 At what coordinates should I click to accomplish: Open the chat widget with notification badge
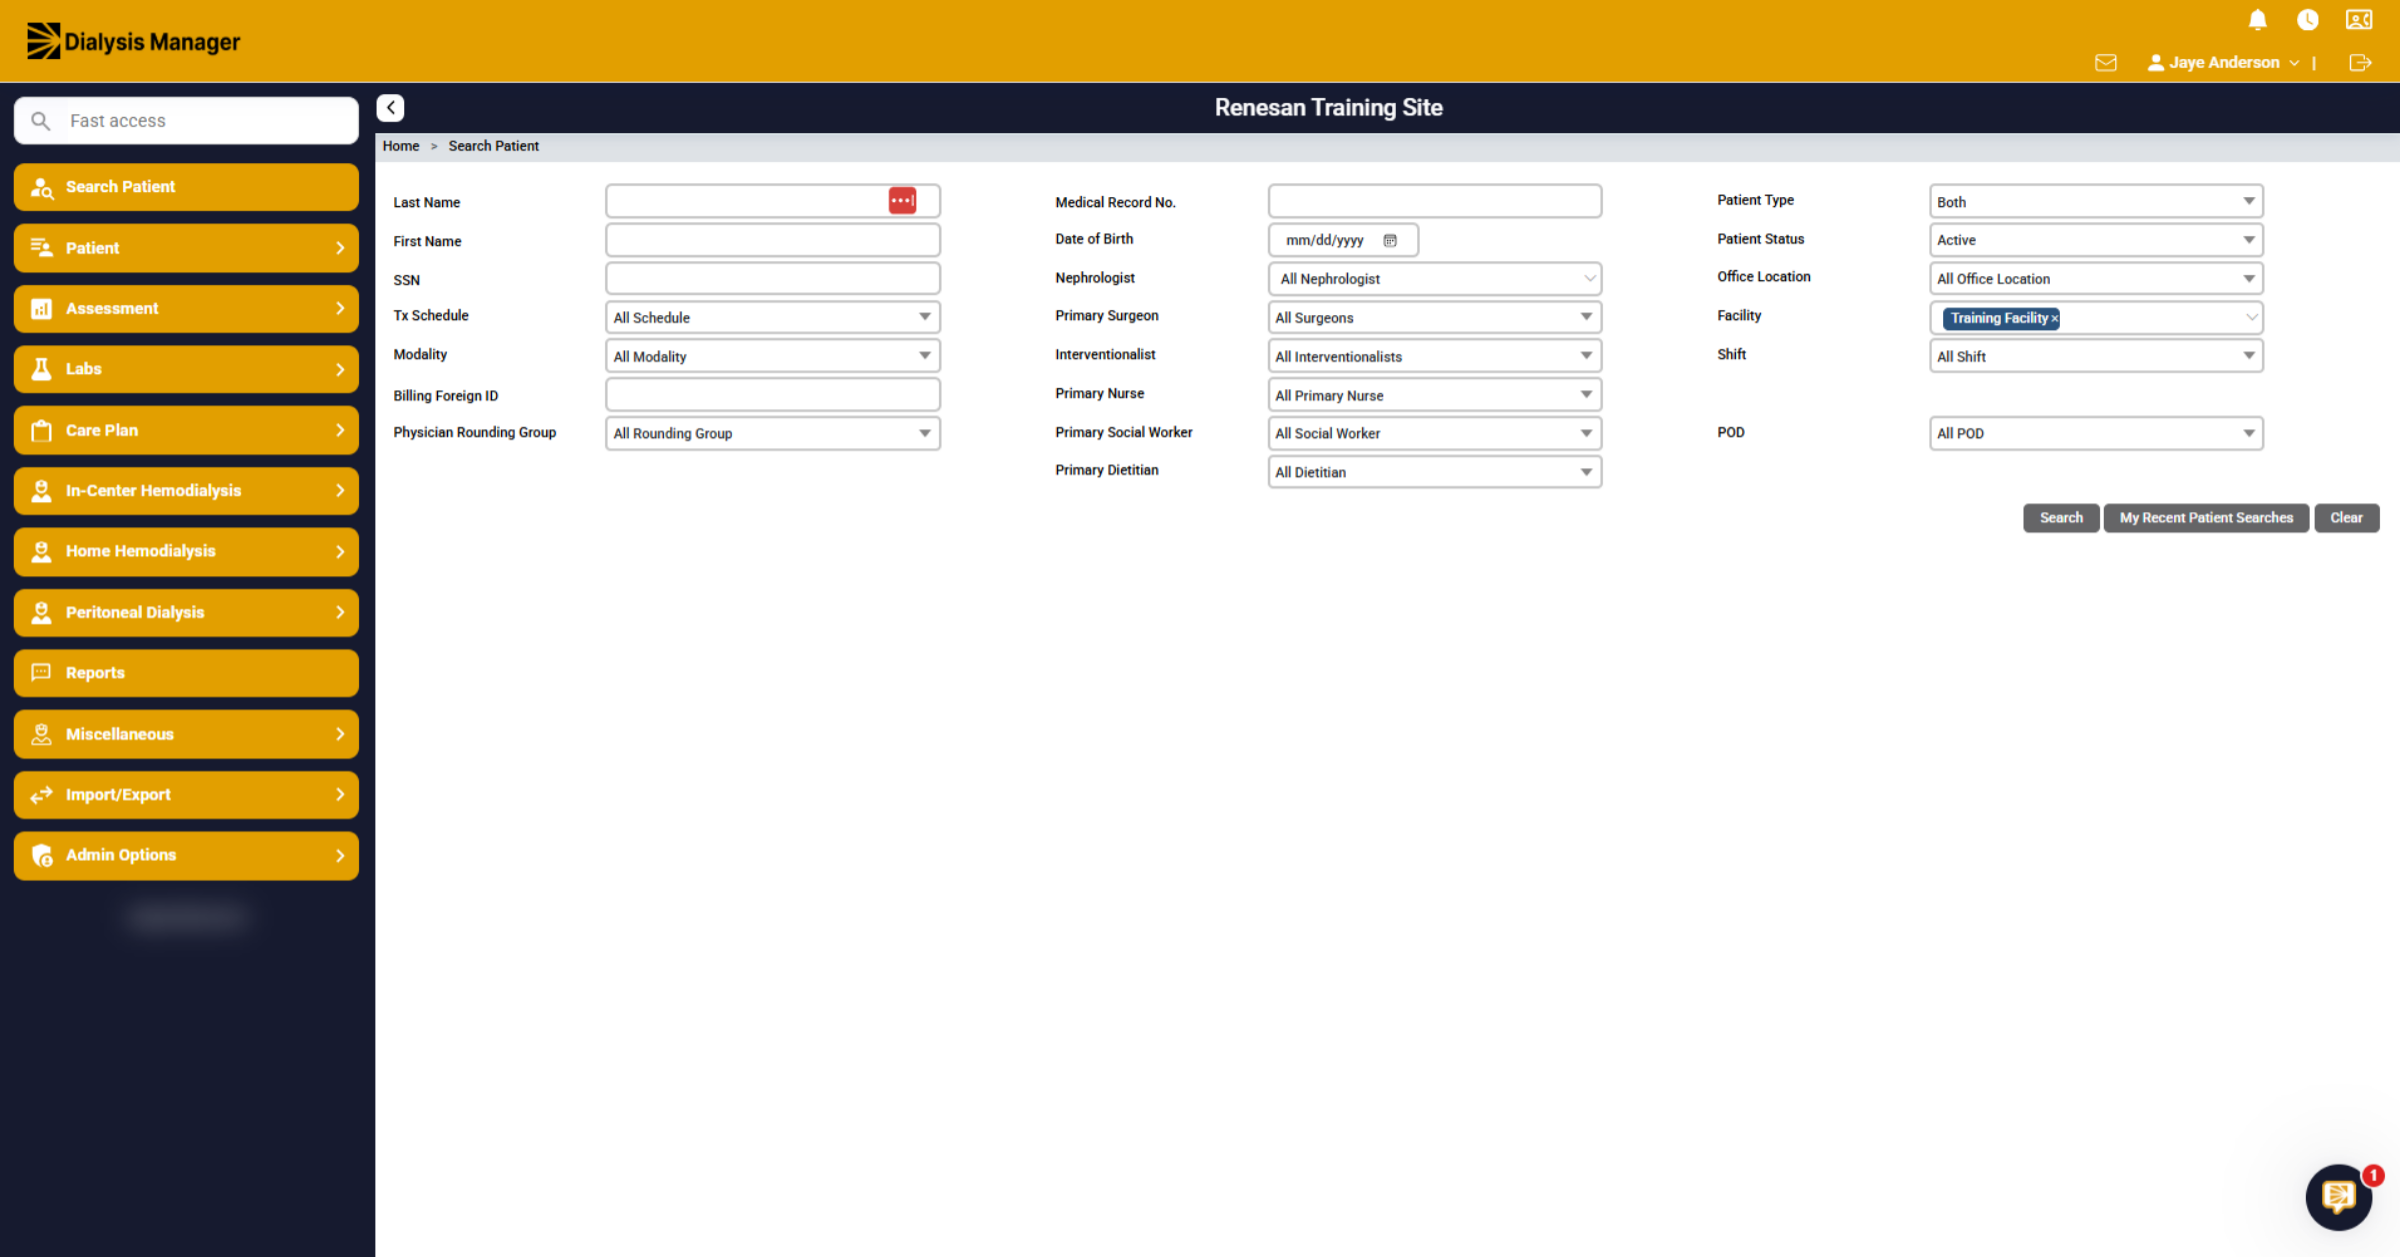coord(2339,1196)
